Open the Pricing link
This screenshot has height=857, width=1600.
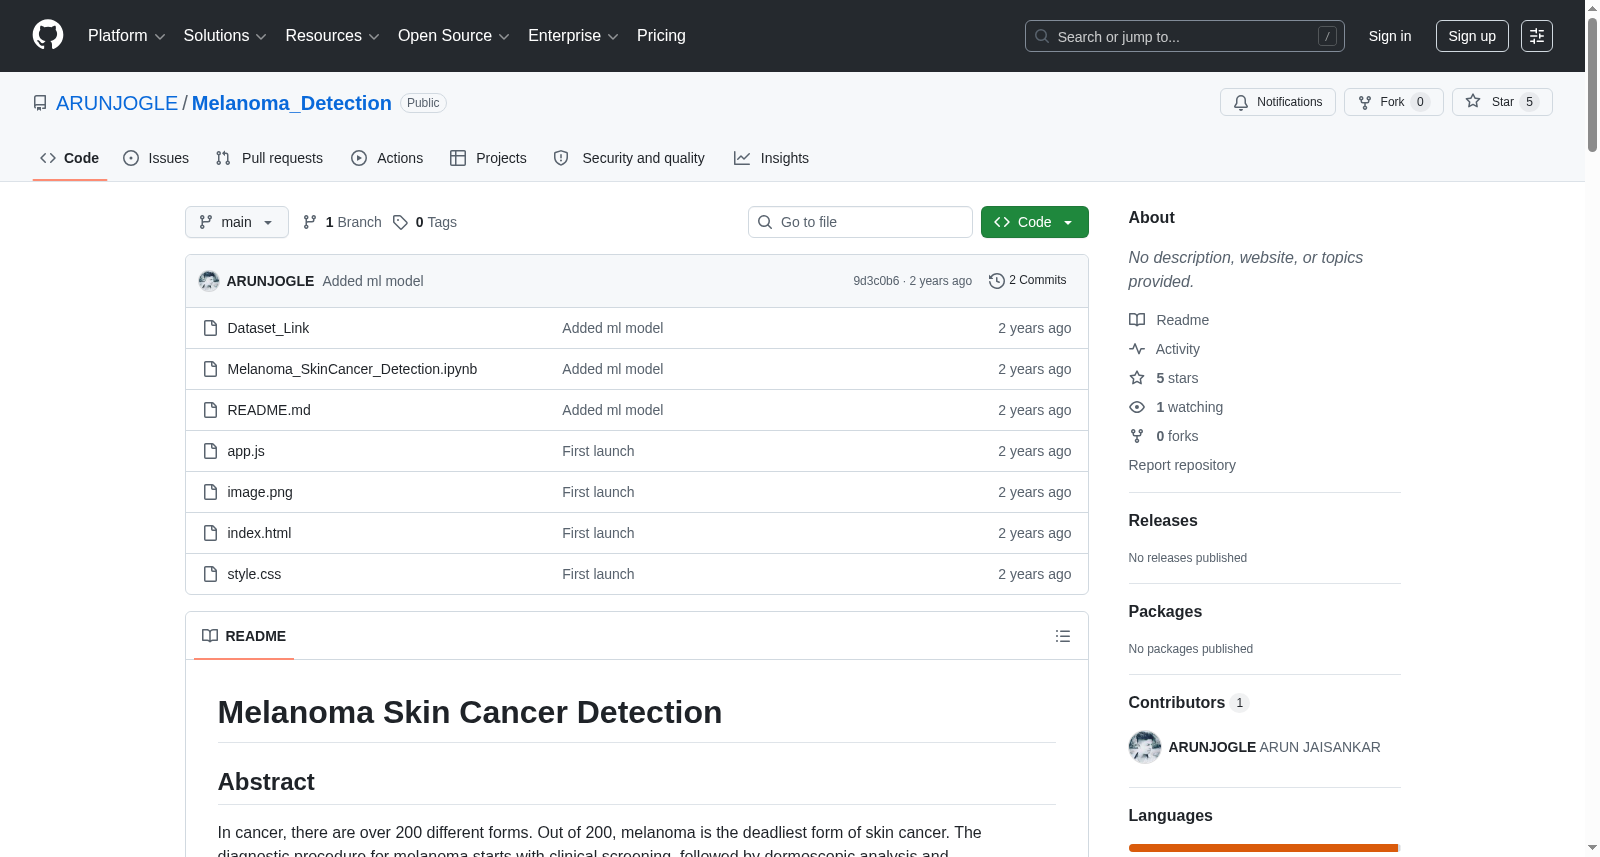(661, 36)
